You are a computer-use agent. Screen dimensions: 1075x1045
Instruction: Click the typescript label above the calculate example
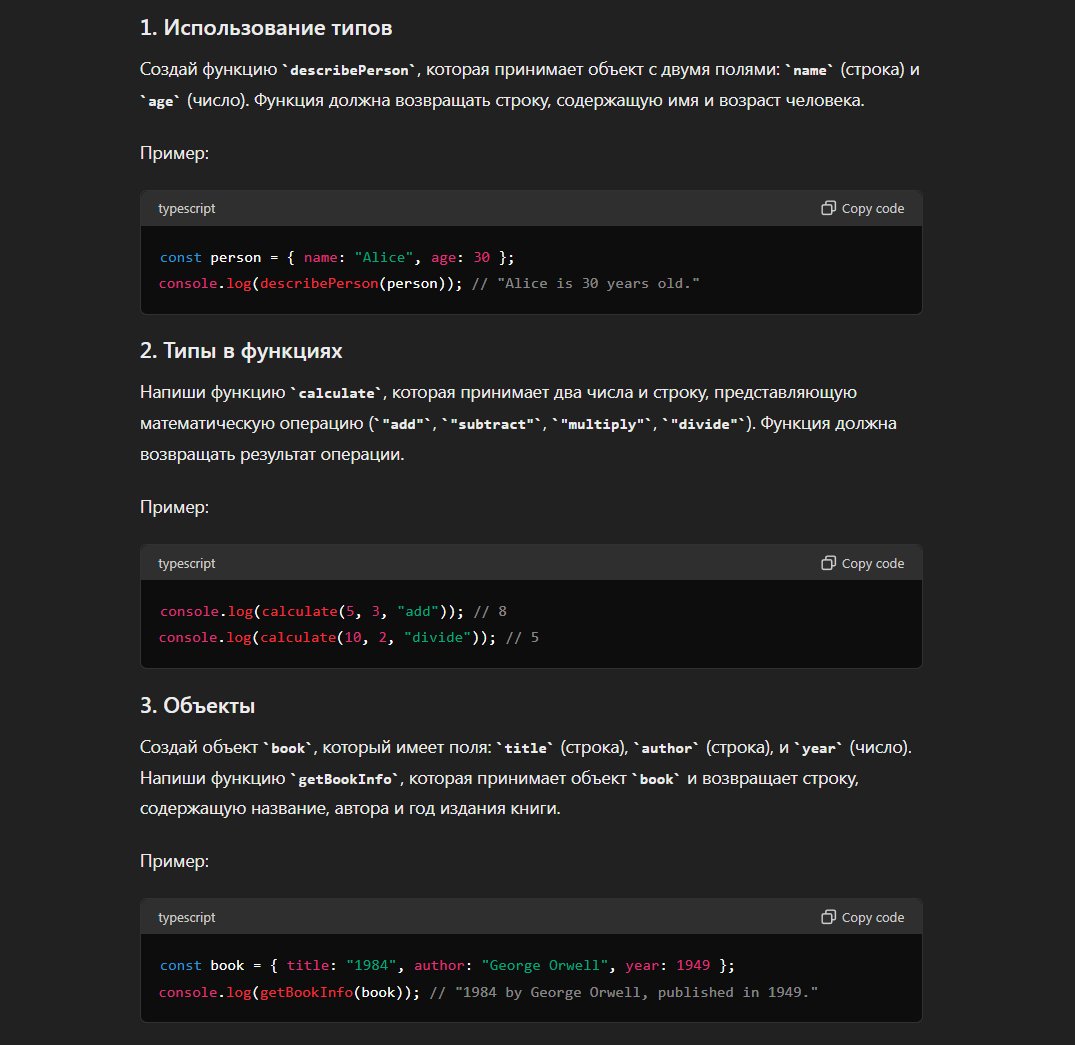[x=186, y=563]
